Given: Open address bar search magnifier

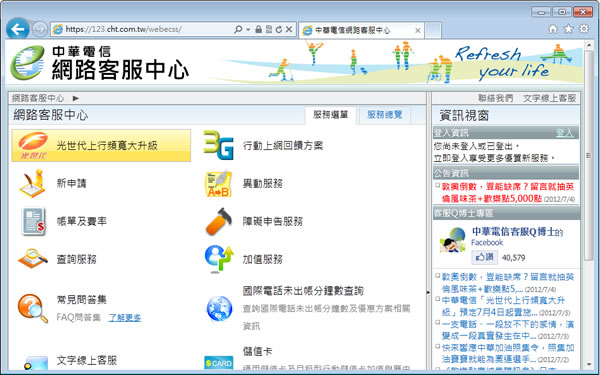Looking at the screenshot, I should pos(238,29).
